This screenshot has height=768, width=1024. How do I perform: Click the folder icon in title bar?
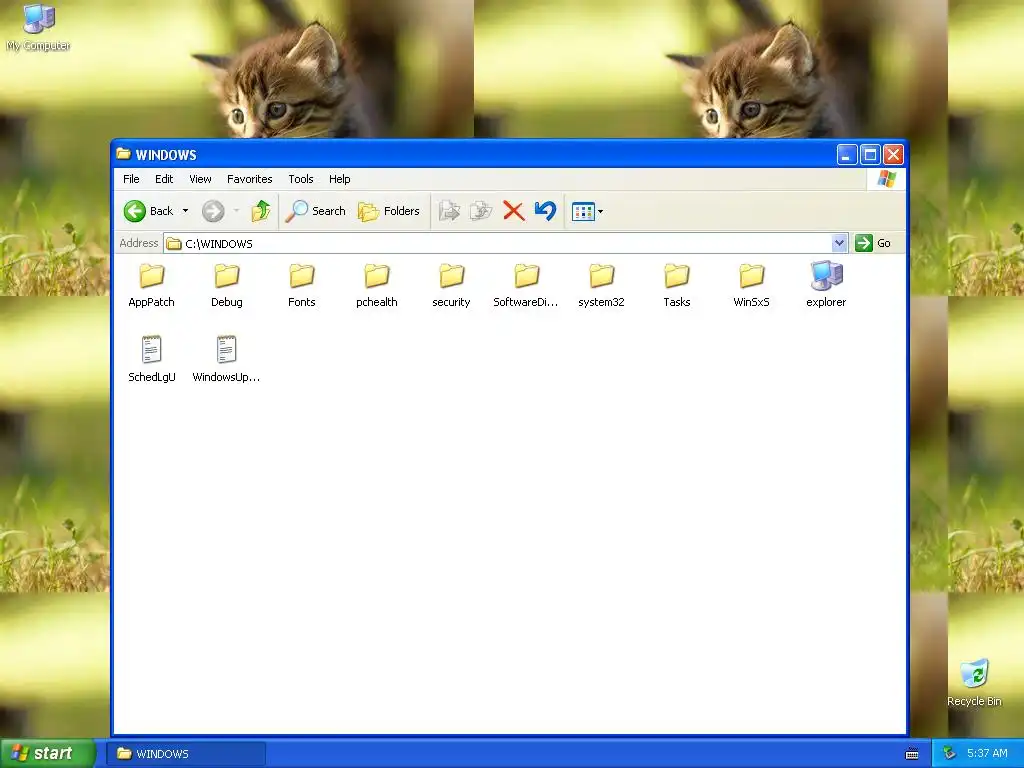point(123,154)
